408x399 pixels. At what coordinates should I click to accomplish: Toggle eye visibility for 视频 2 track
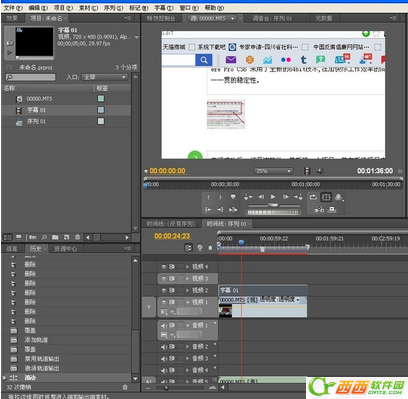click(x=164, y=290)
